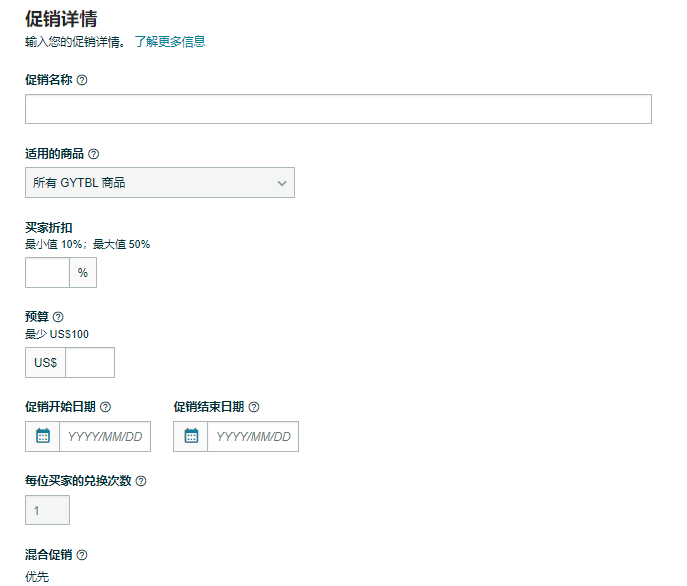Click the % suffix of discount field
687x586 pixels.
[83, 273]
